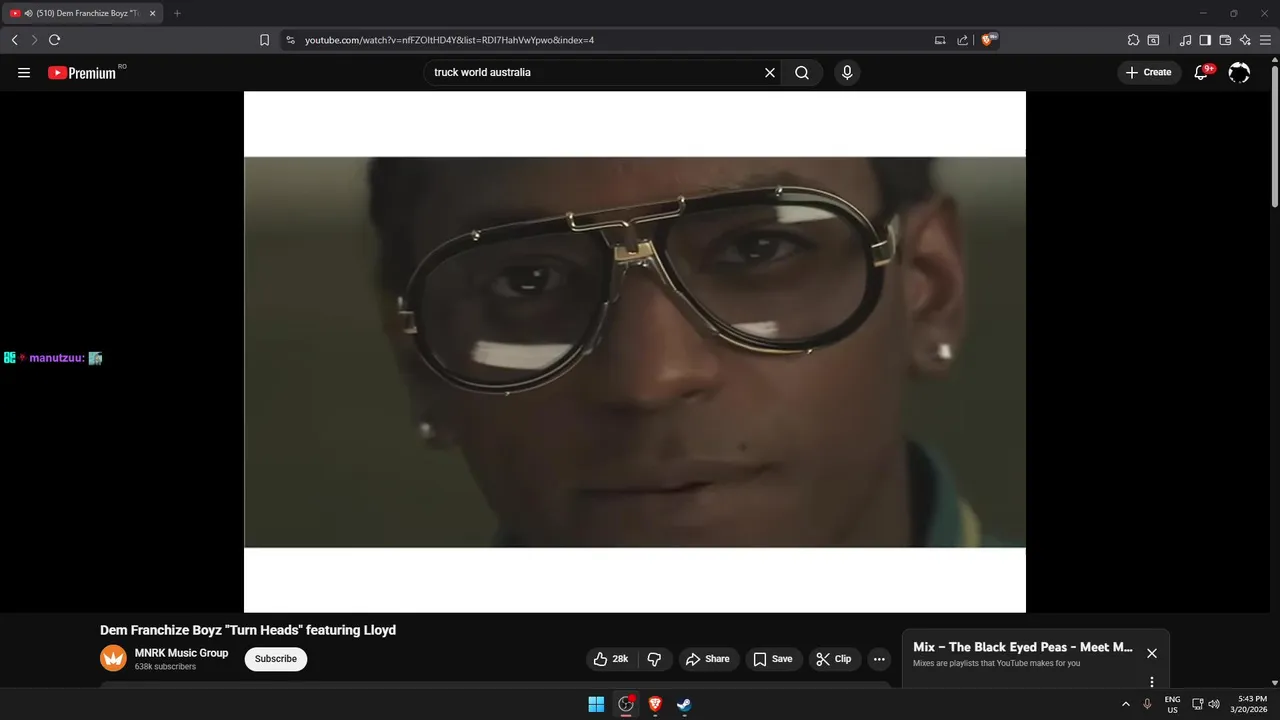Toggle the browser sidebar panel

(1205, 40)
